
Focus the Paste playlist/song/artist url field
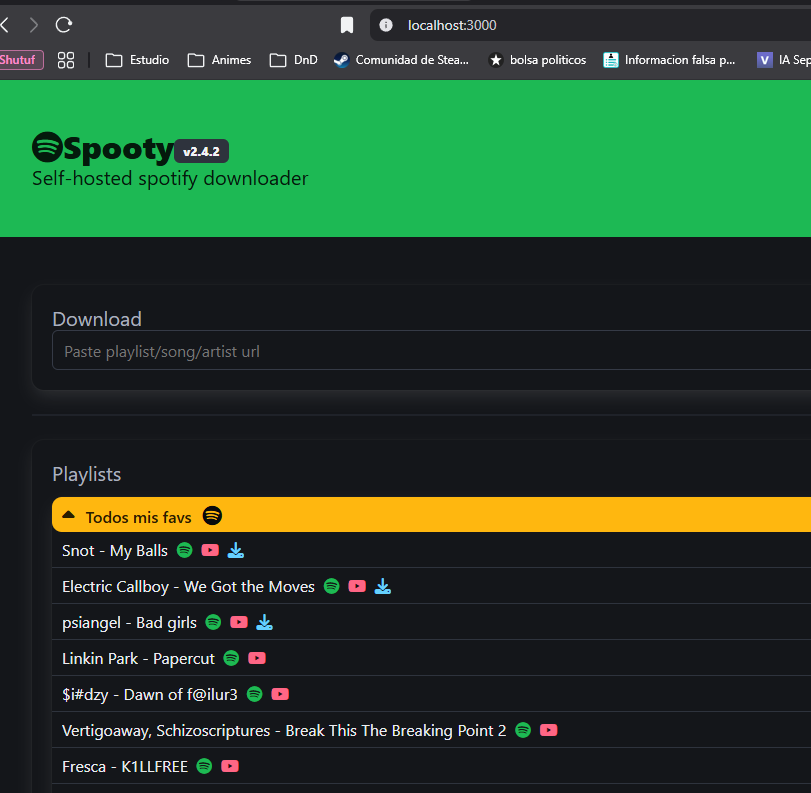(x=431, y=351)
